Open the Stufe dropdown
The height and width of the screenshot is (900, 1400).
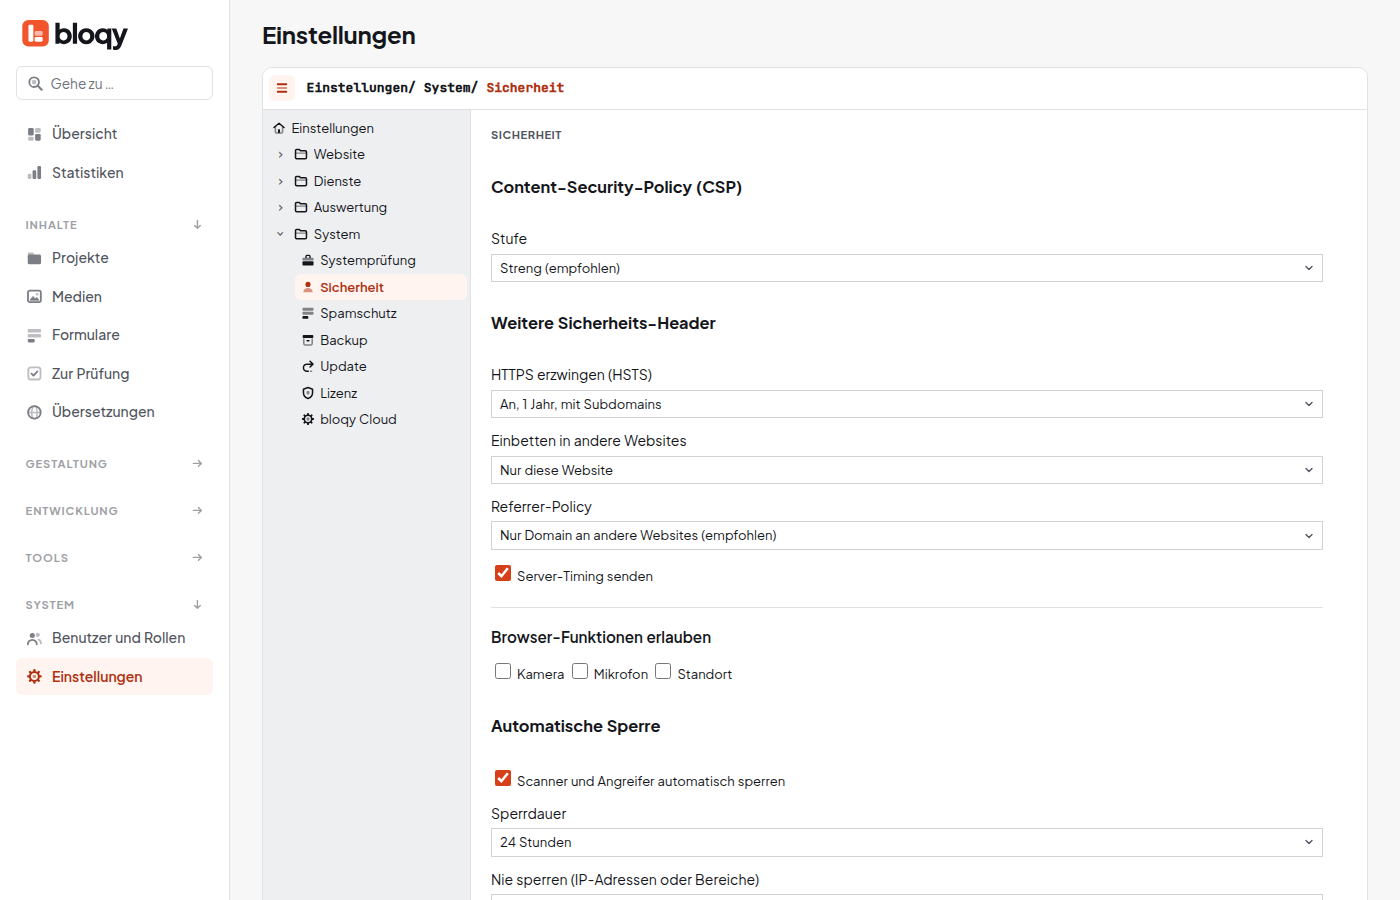click(907, 268)
